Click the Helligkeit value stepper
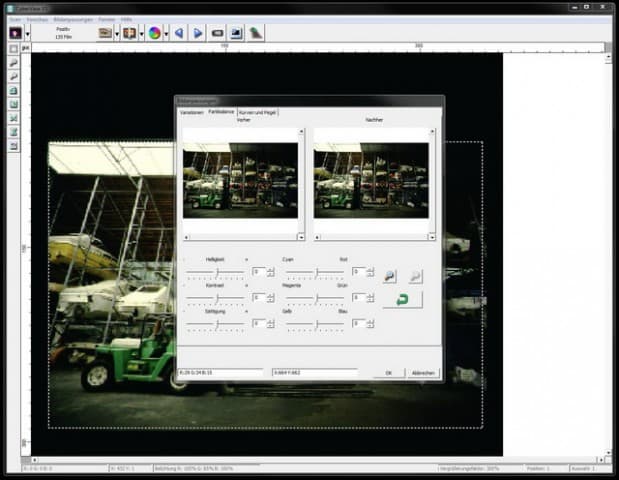Screen dimensions: 619x480 pyautogui.click(x=271, y=271)
